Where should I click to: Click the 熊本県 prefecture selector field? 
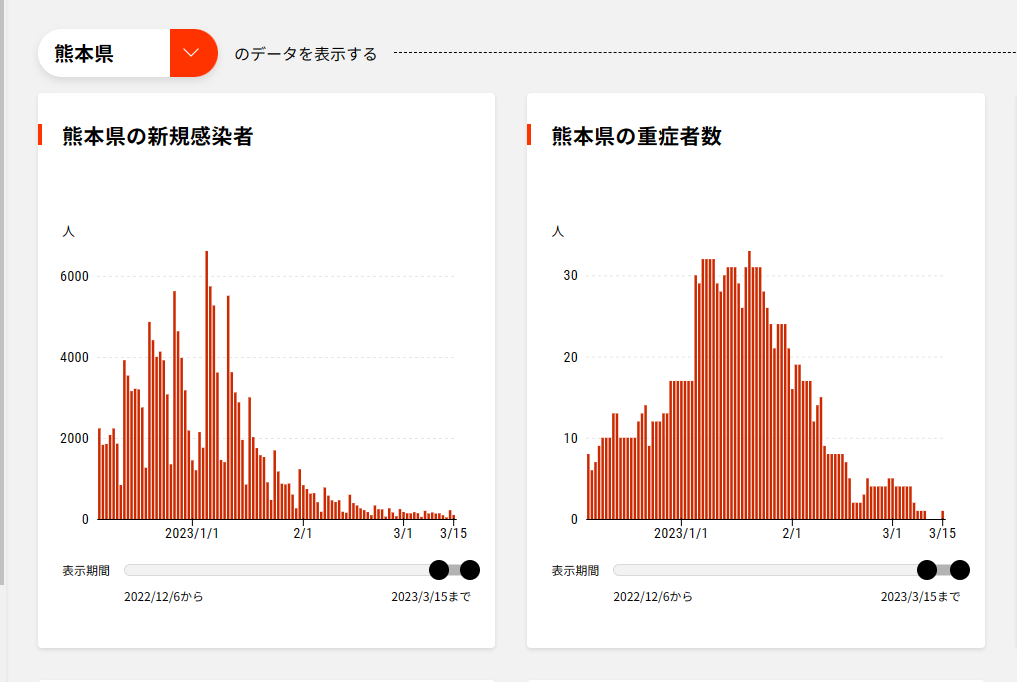(128, 53)
